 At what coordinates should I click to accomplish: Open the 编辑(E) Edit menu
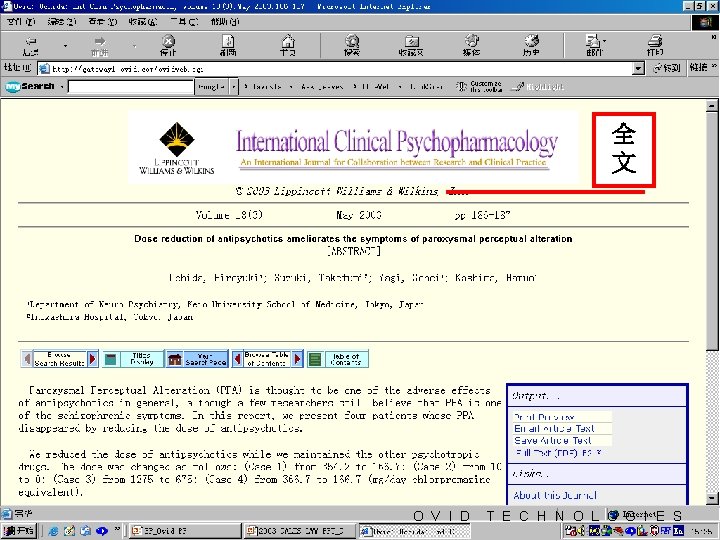tap(62, 22)
